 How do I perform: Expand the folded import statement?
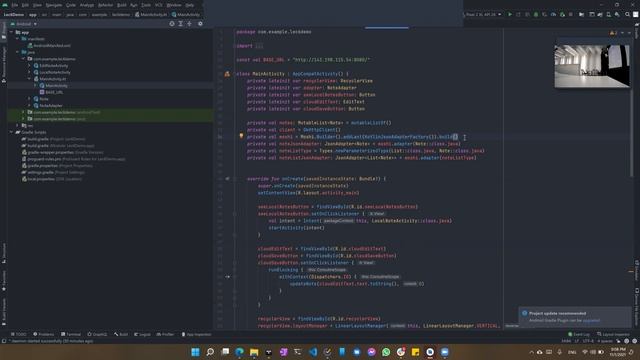click(x=259, y=46)
